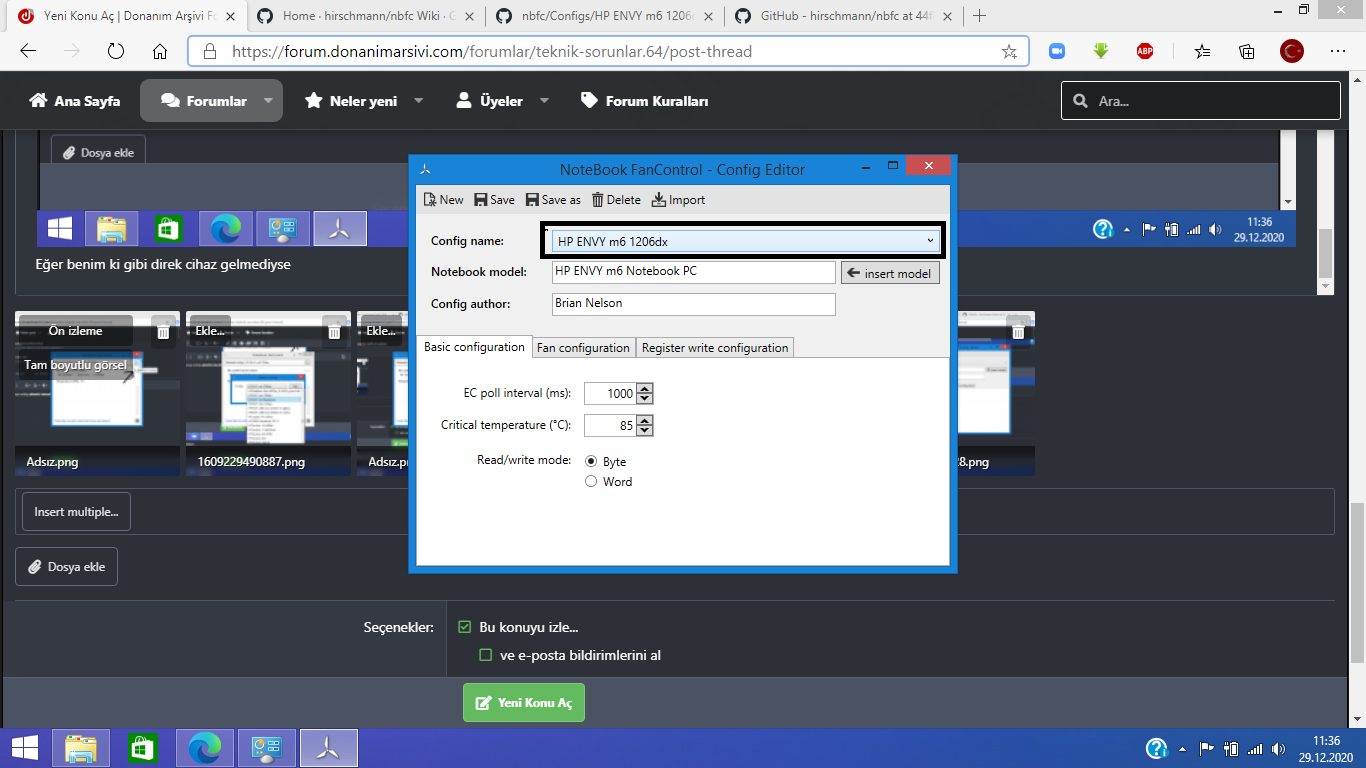Viewport: 1366px width, 768px height.
Task: Open the 1609229490887.png attachment thumbnail
Action: [268, 392]
